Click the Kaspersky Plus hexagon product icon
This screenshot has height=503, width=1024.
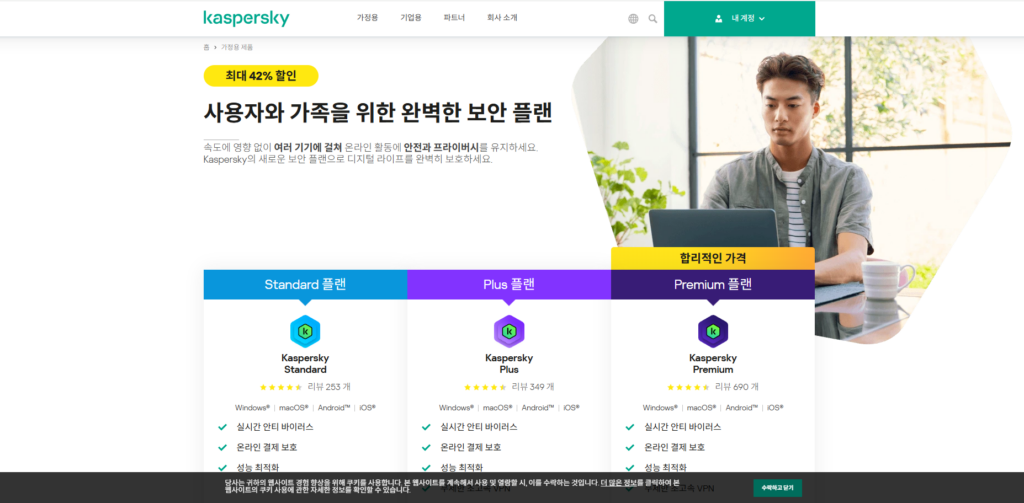coord(509,331)
